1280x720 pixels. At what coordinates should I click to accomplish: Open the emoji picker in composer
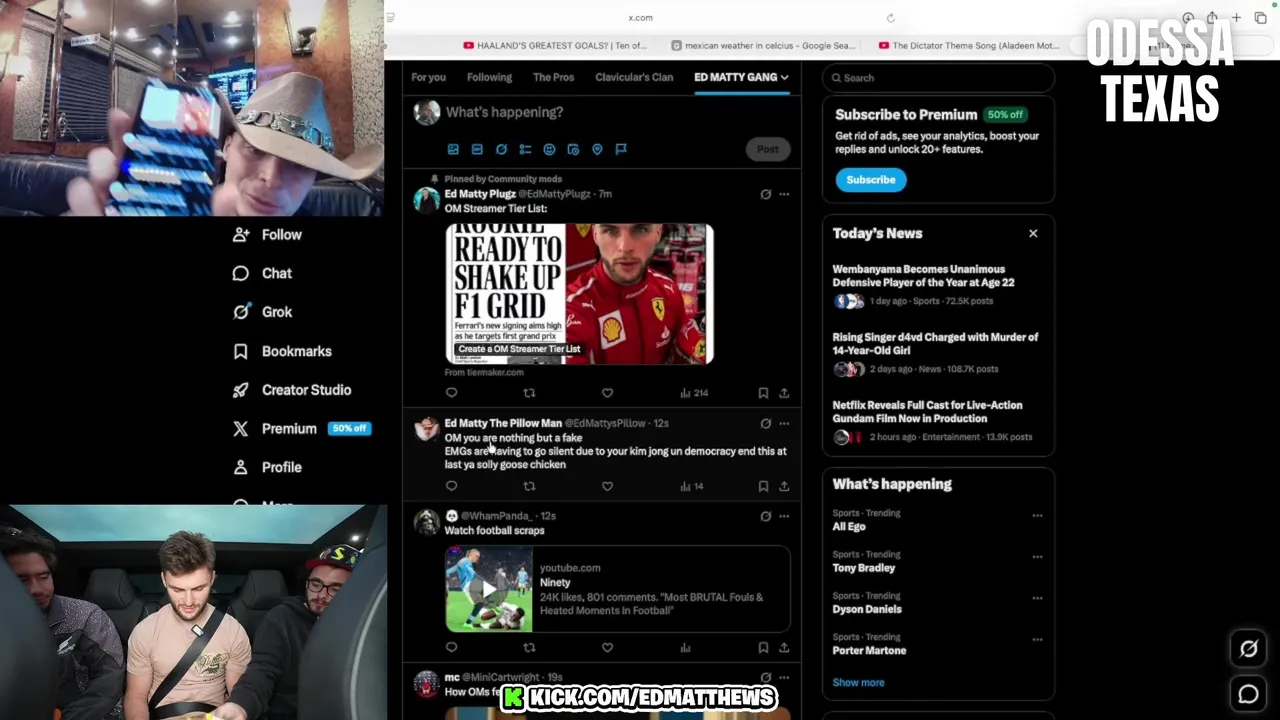point(549,149)
